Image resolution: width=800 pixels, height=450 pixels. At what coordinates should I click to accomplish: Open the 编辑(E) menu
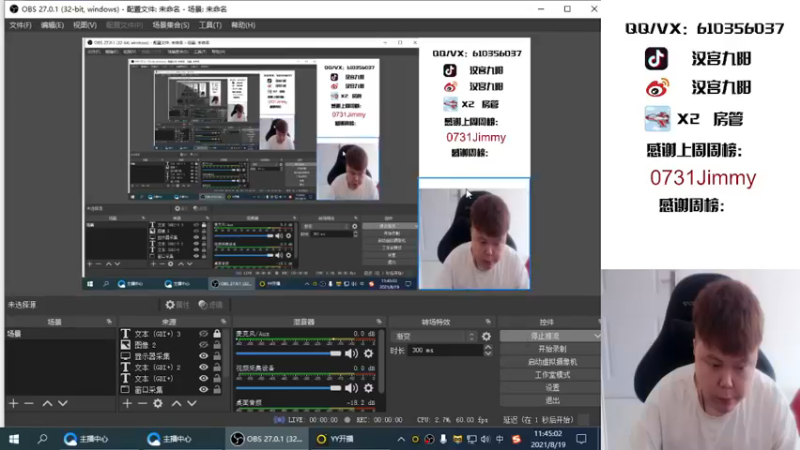(x=52, y=25)
